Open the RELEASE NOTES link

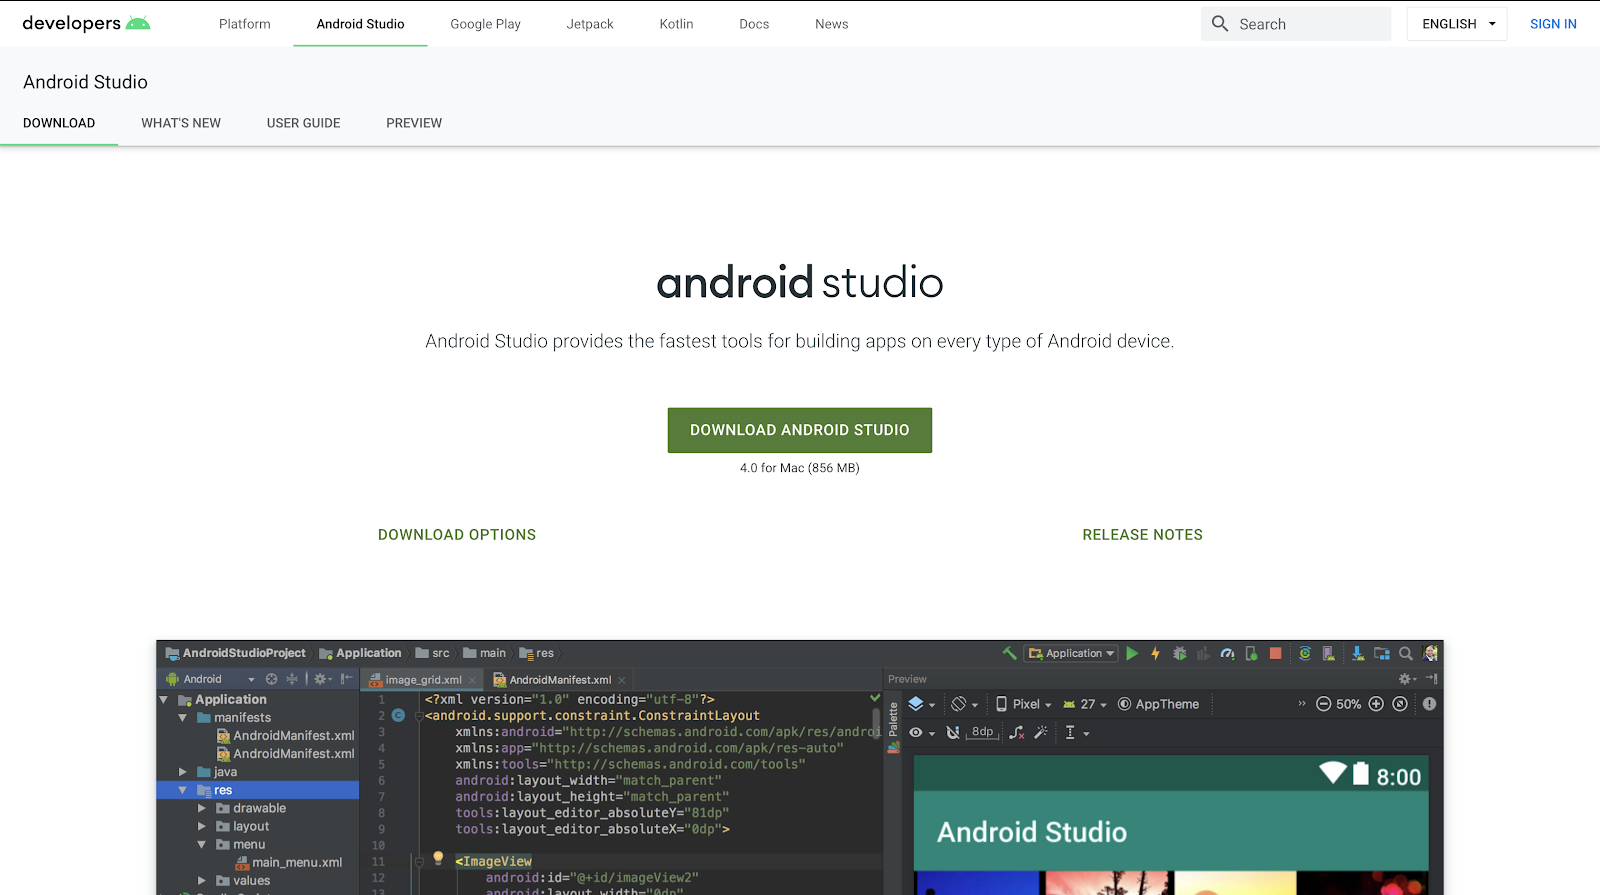(1143, 535)
